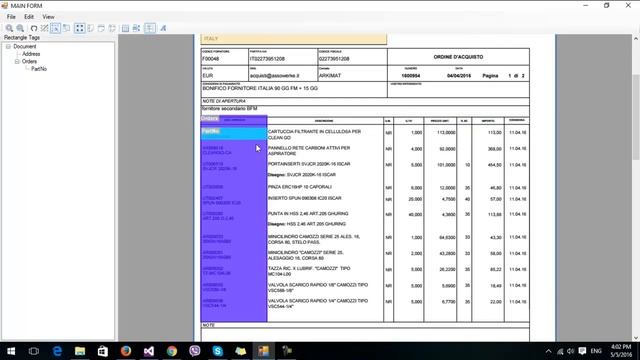Click the highlighted PartNo rectangle on document

pos(234,133)
